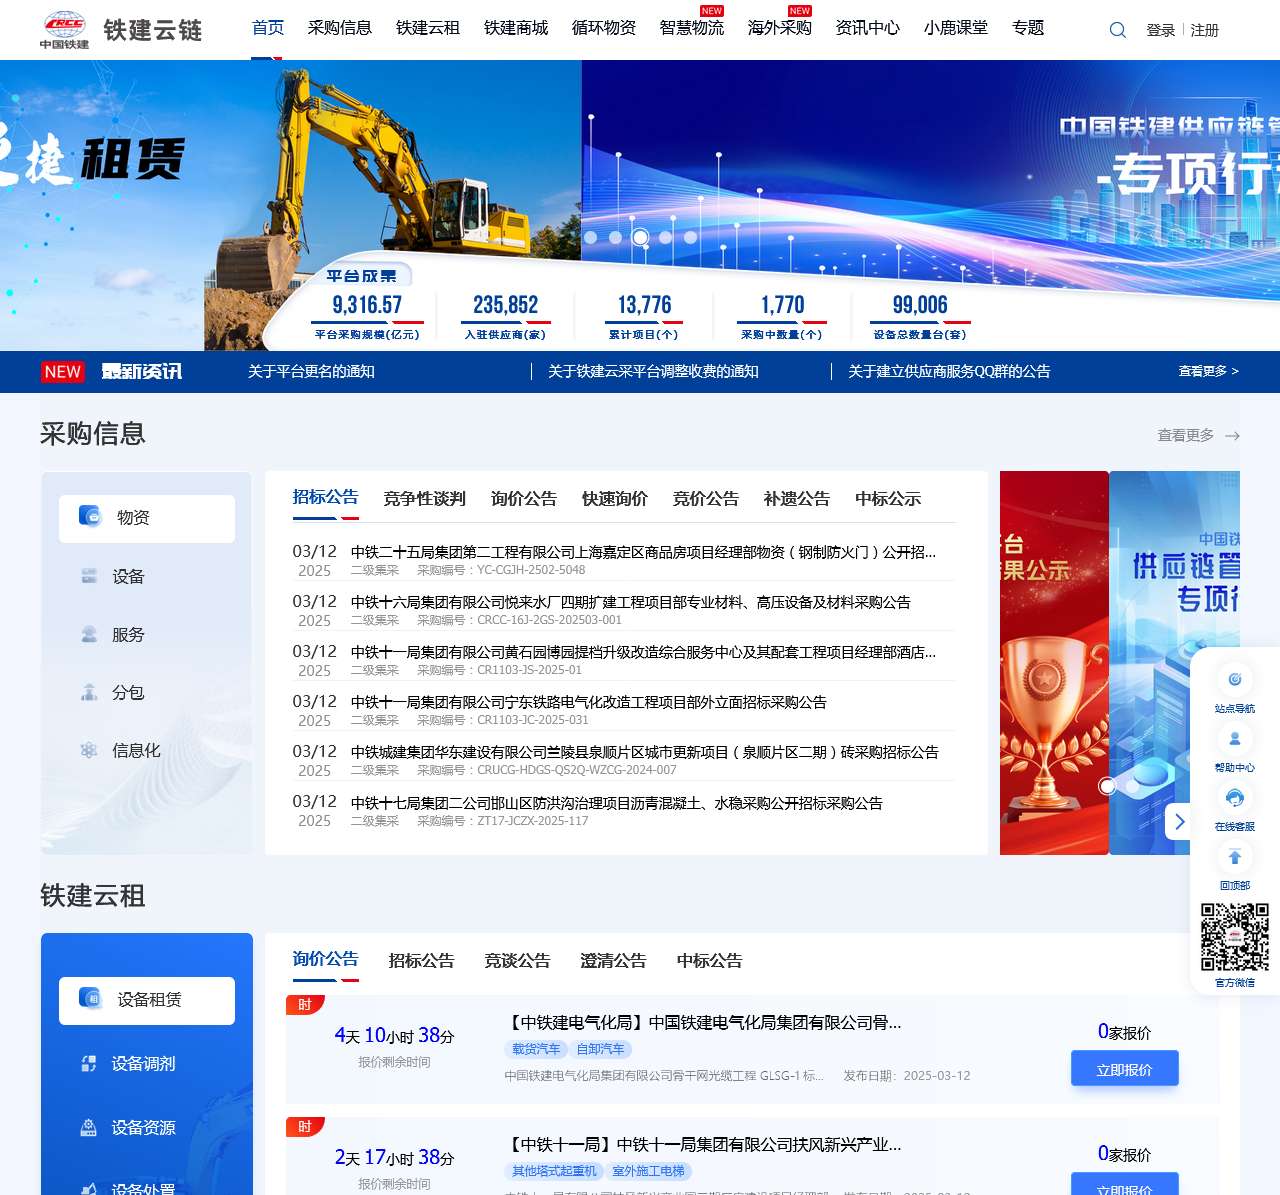Click the 设备 category icon
The width and height of the screenshot is (1280, 1195).
(x=89, y=576)
